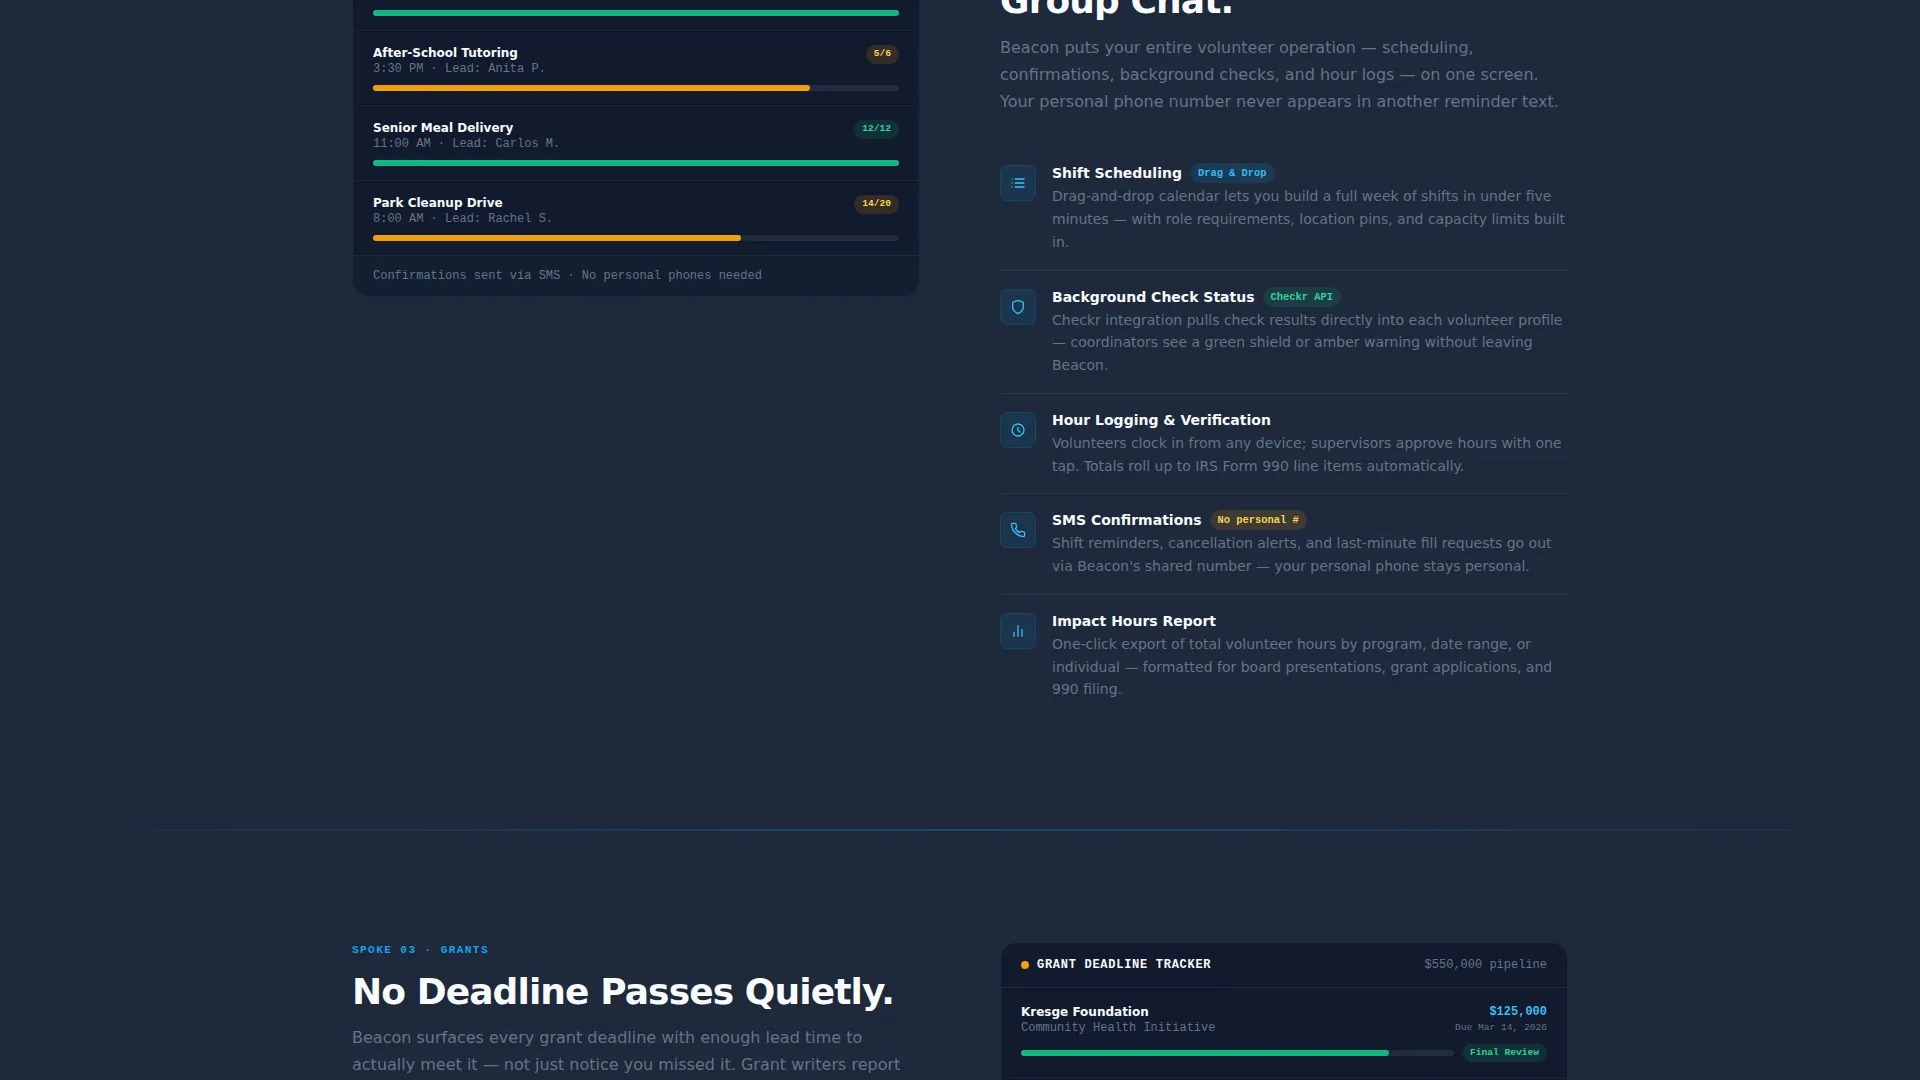The height and width of the screenshot is (1080, 1920).
Task: Select the Senior Meal Delivery shift title
Action: point(443,128)
